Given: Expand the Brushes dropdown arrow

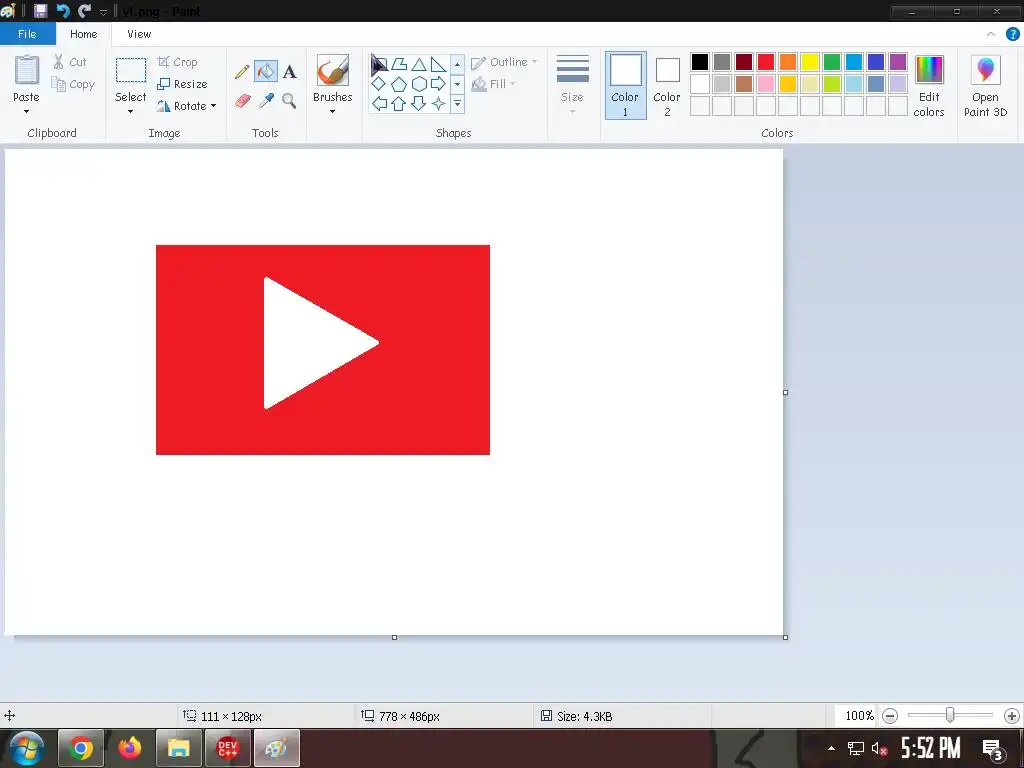Looking at the screenshot, I should (x=332, y=112).
